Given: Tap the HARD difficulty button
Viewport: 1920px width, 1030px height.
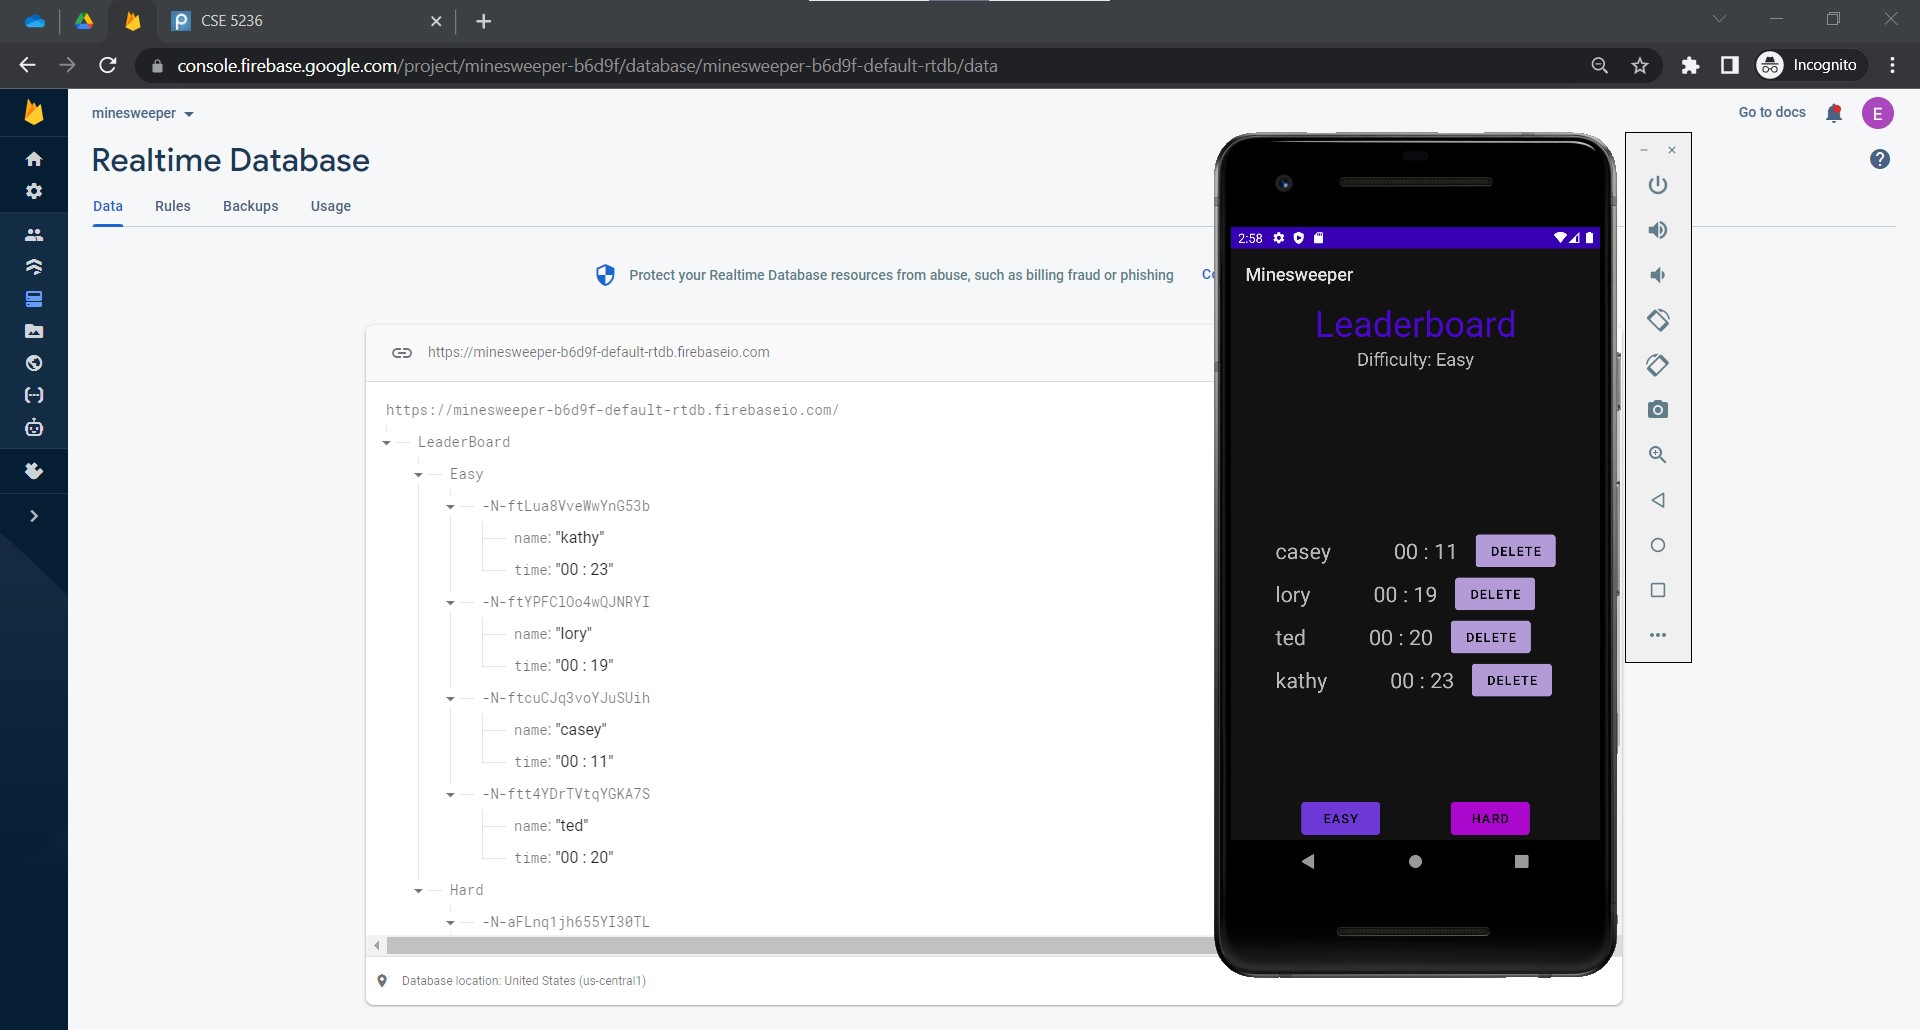Looking at the screenshot, I should 1490,818.
